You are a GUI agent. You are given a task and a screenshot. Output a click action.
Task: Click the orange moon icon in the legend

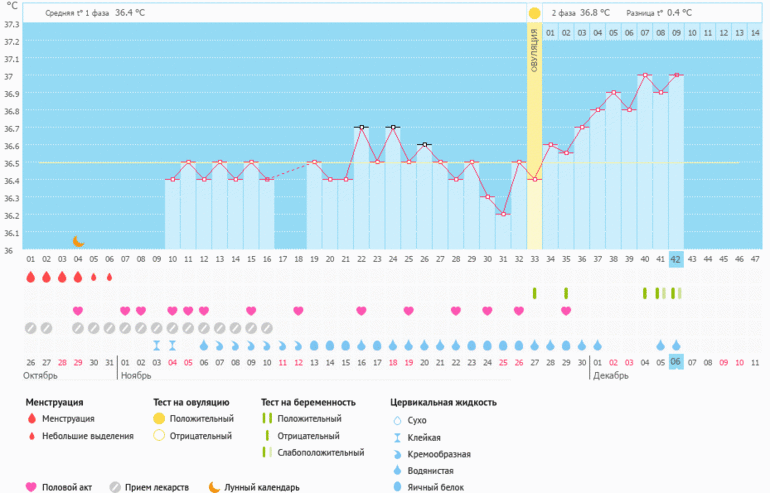(x=214, y=487)
